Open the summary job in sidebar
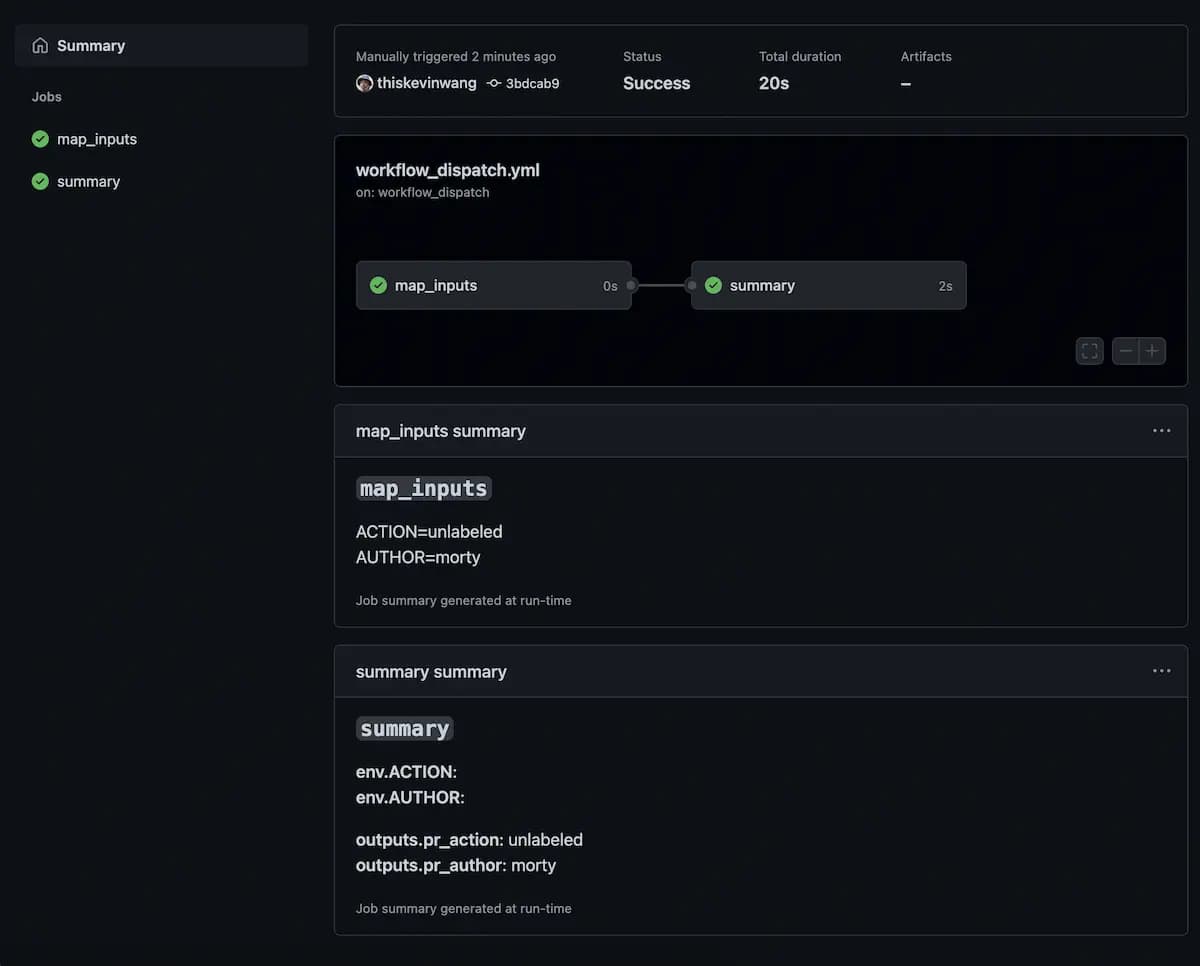This screenshot has width=1200, height=966. (89, 181)
